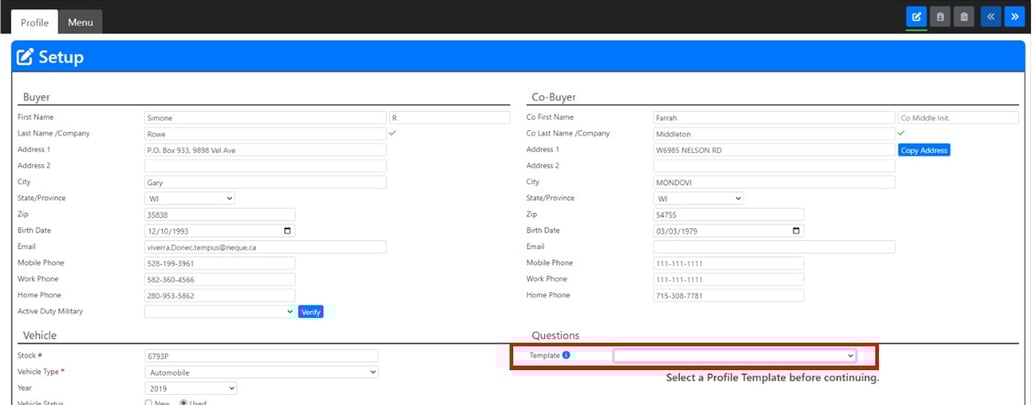The width and height of the screenshot is (1032, 405).
Task: Click the Co-Buyer Email input field
Action: pyautogui.click(x=773, y=246)
